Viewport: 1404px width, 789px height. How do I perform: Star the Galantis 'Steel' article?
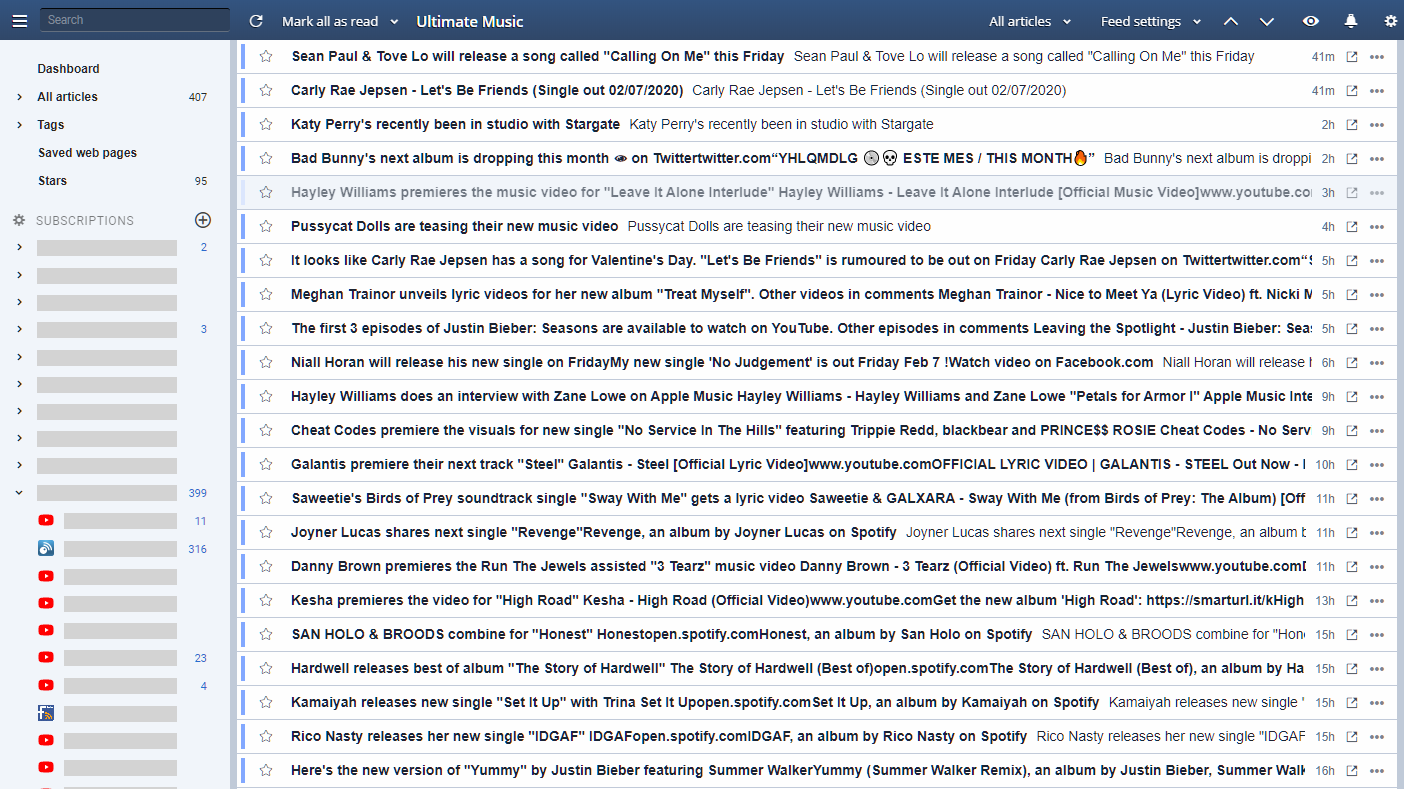(266, 464)
